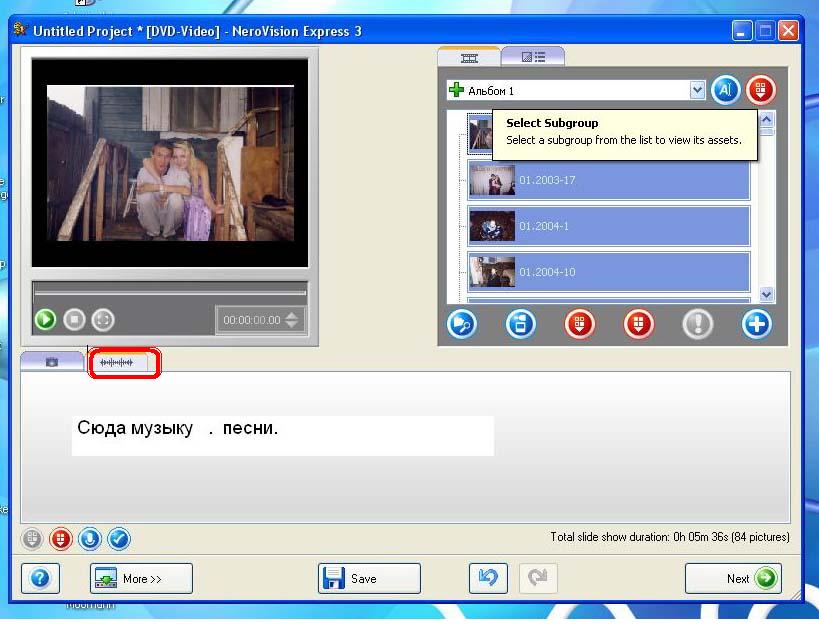Viewport: 819px width, 642px height.
Task: Select the first partially covered picture thumbnail
Action: [480, 134]
